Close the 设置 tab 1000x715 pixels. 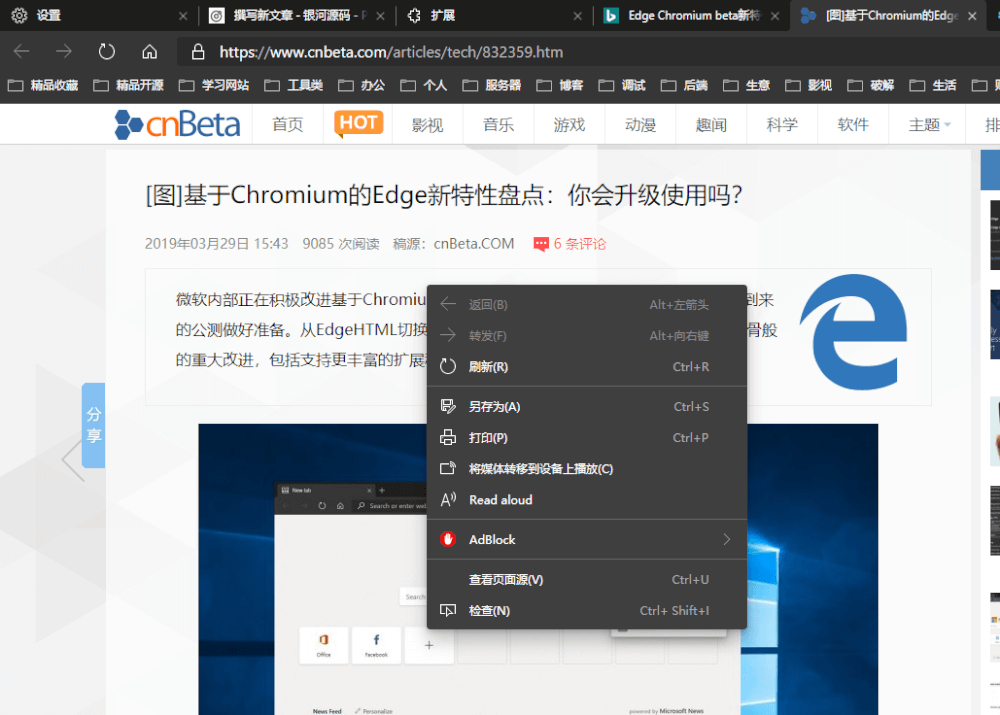tap(183, 16)
